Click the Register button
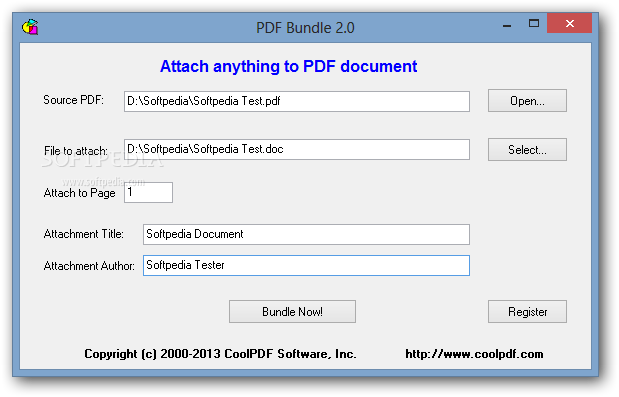619x397 pixels. click(527, 311)
